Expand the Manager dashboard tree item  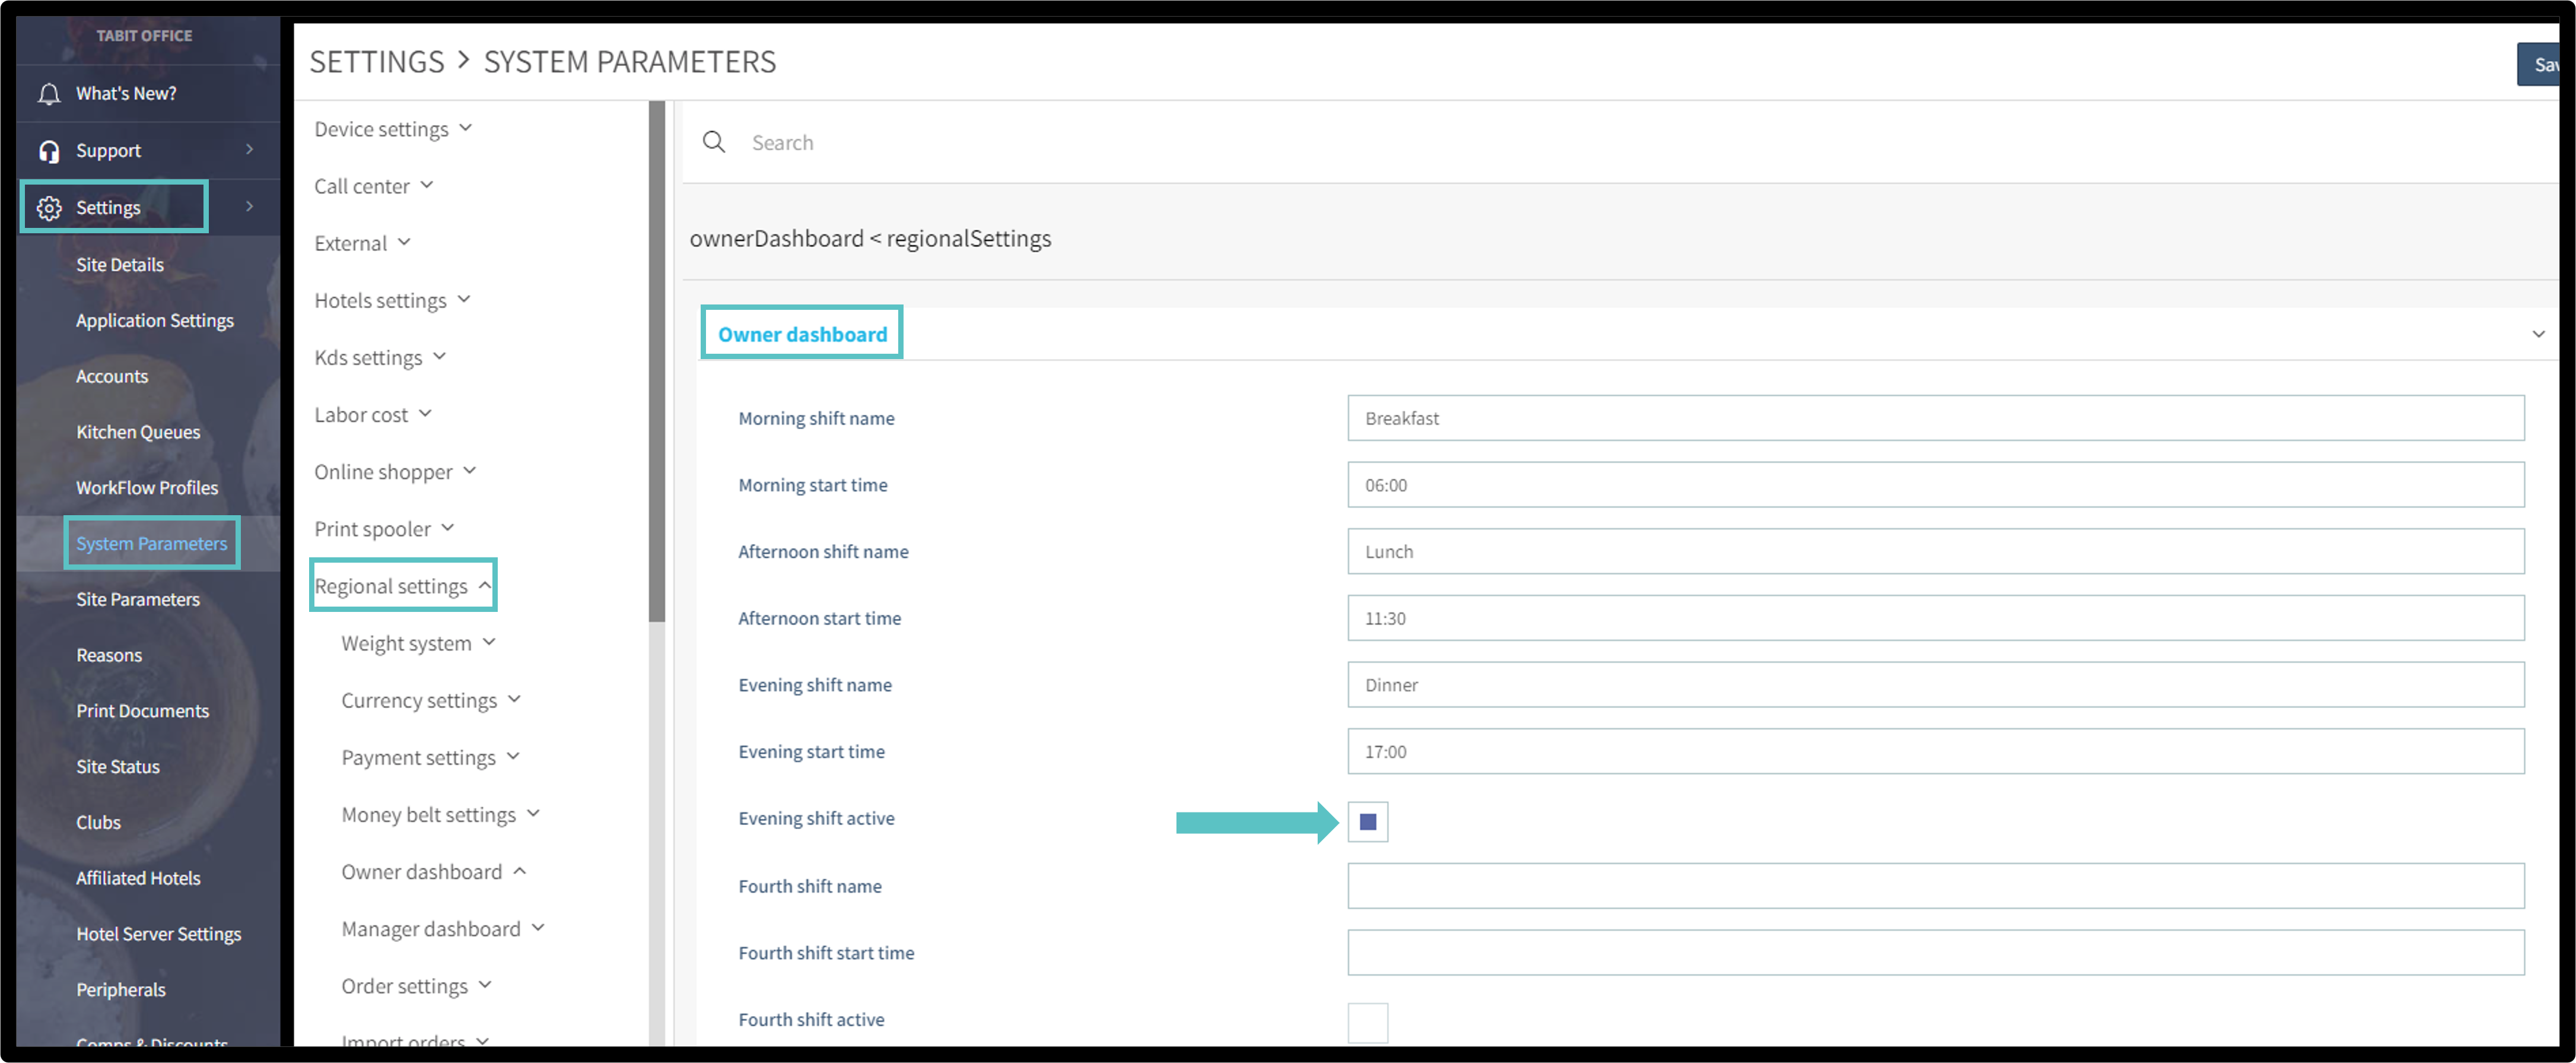point(538,928)
